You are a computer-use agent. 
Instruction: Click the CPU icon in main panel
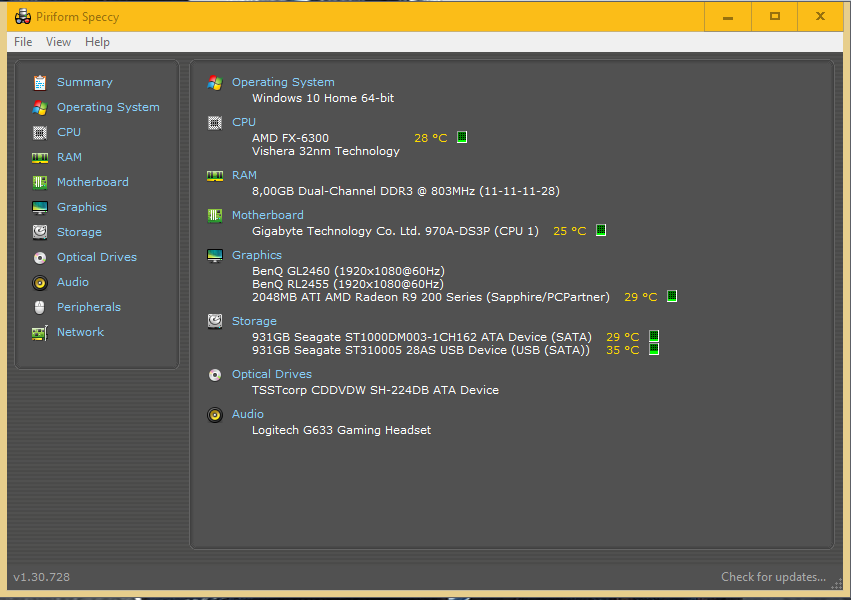pos(215,123)
